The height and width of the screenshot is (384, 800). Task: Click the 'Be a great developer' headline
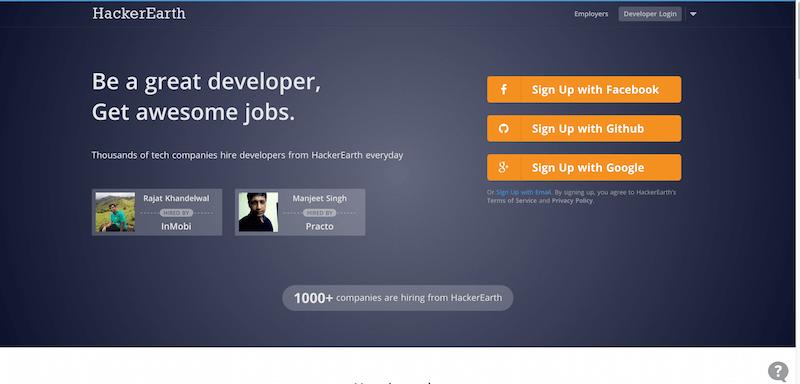click(207, 82)
